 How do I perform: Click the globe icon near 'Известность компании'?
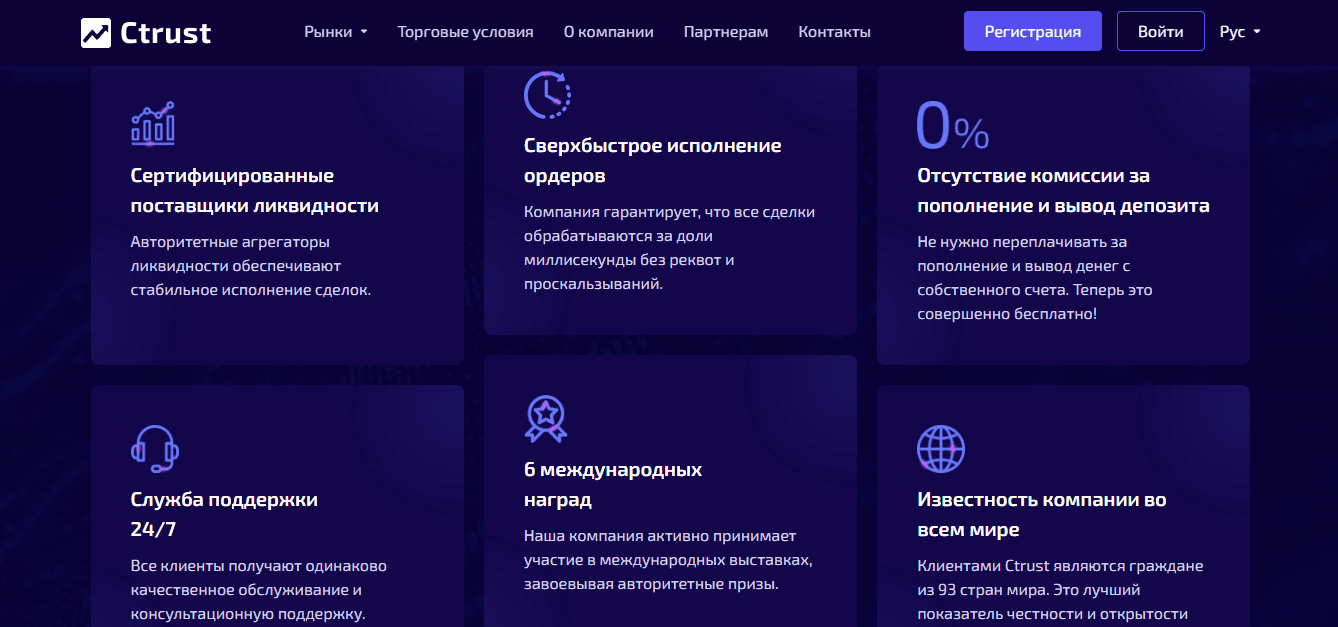(x=939, y=449)
